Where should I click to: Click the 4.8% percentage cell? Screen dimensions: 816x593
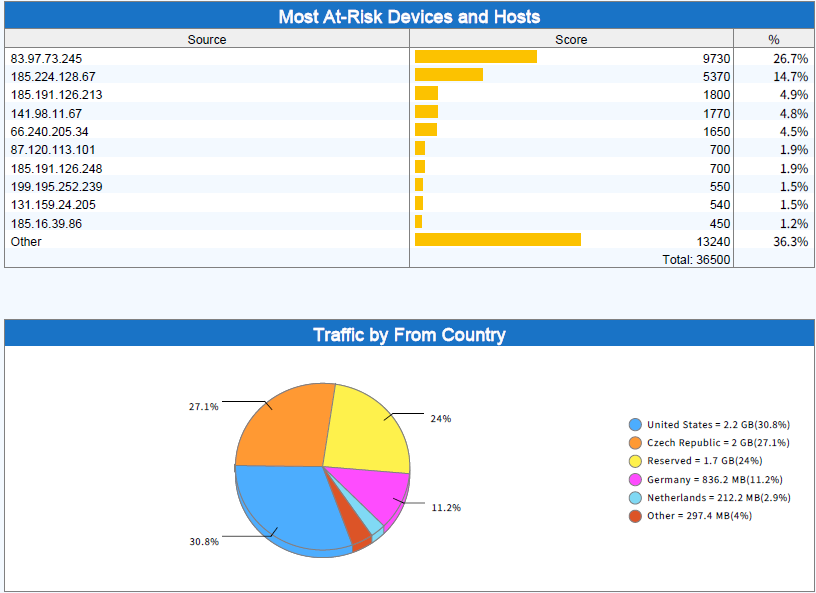794,113
